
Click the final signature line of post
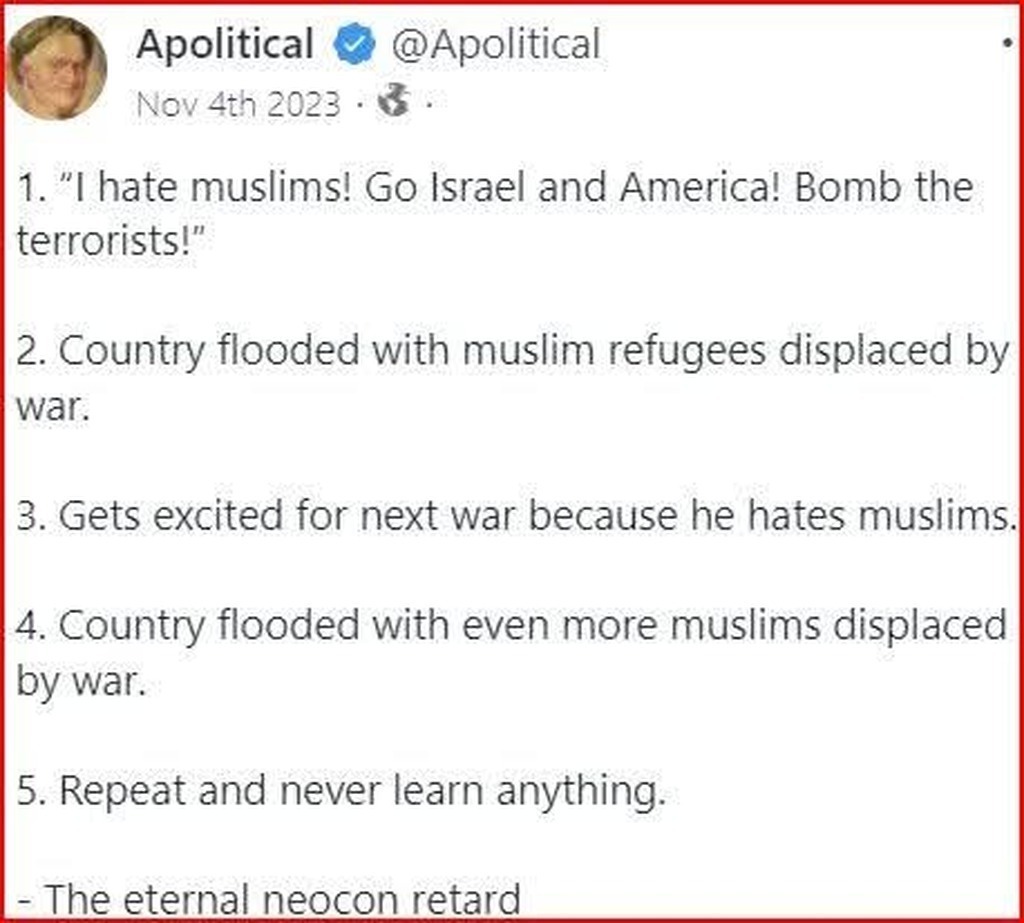[x=269, y=900]
